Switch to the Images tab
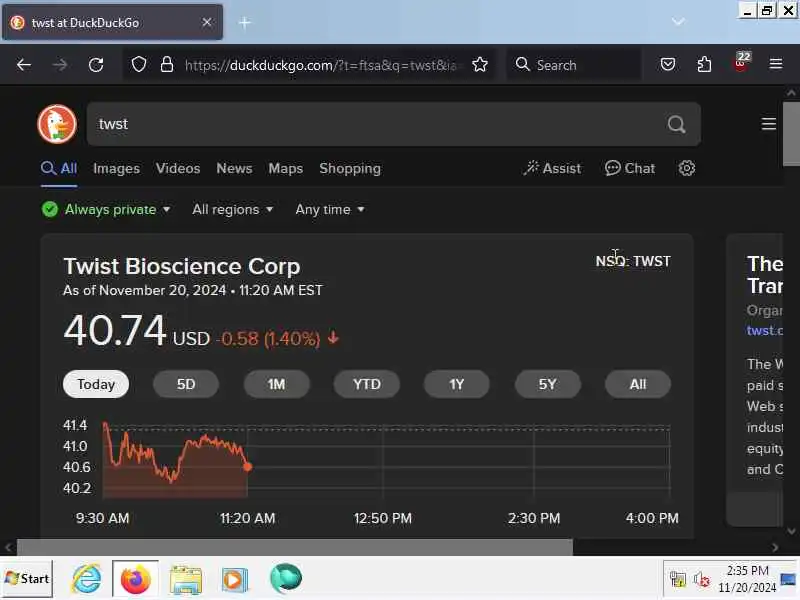Screen dimensions: 800x600 click(116, 168)
